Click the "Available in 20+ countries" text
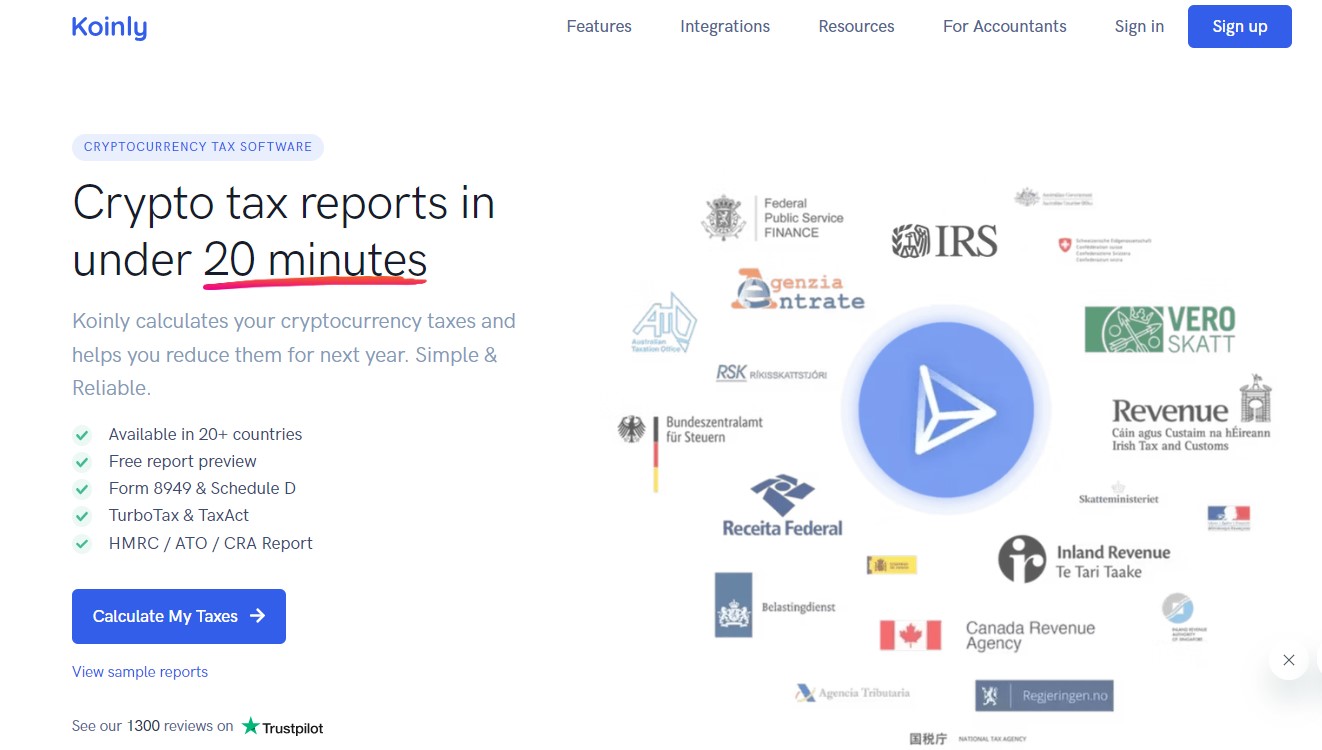This screenshot has height=750, width=1322. (x=205, y=434)
